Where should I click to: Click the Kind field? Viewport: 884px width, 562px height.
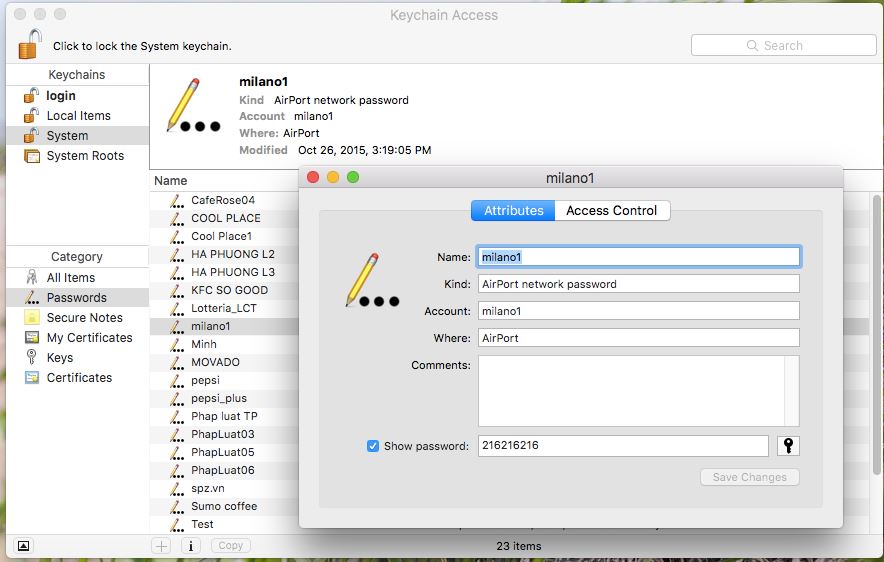(638, 284)
